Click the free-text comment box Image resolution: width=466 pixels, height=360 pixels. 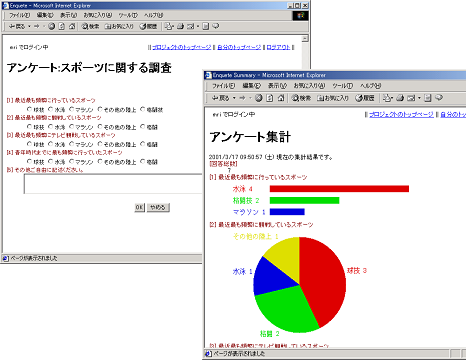tap(113, 184)
